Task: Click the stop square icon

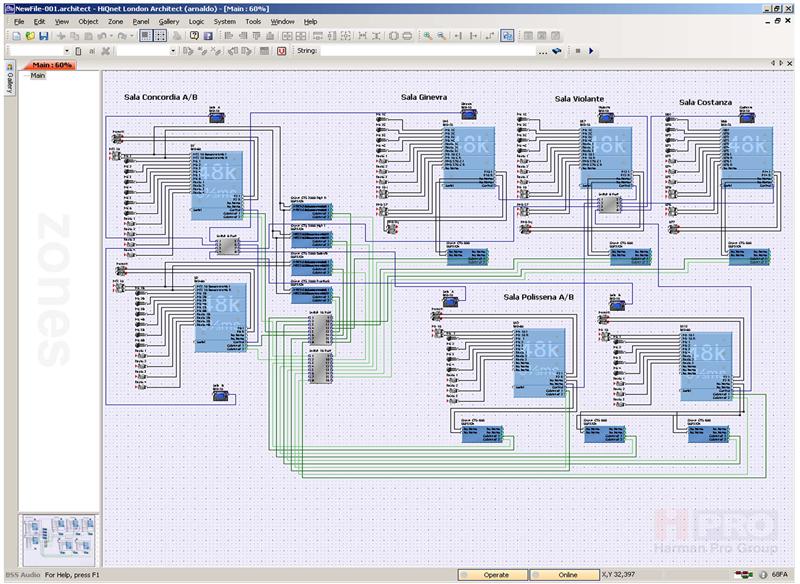Action: pyautogui.click(x=578, y=50)
